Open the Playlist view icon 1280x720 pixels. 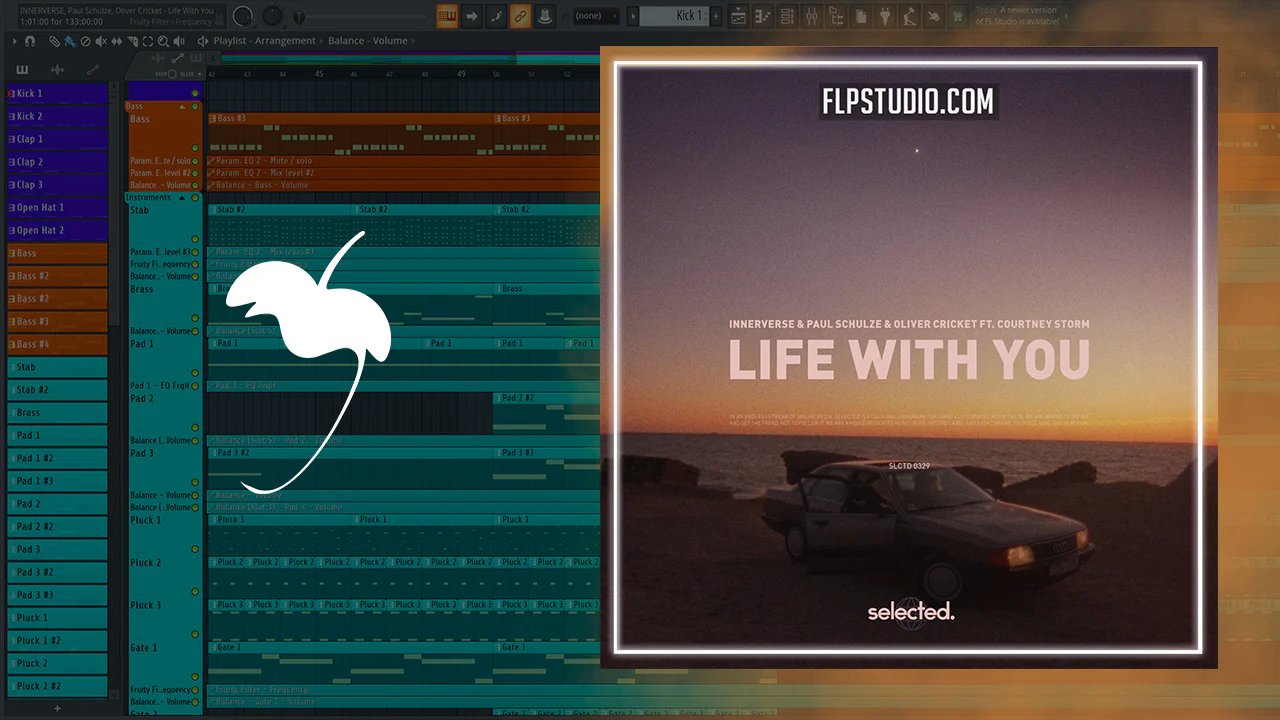739,16
